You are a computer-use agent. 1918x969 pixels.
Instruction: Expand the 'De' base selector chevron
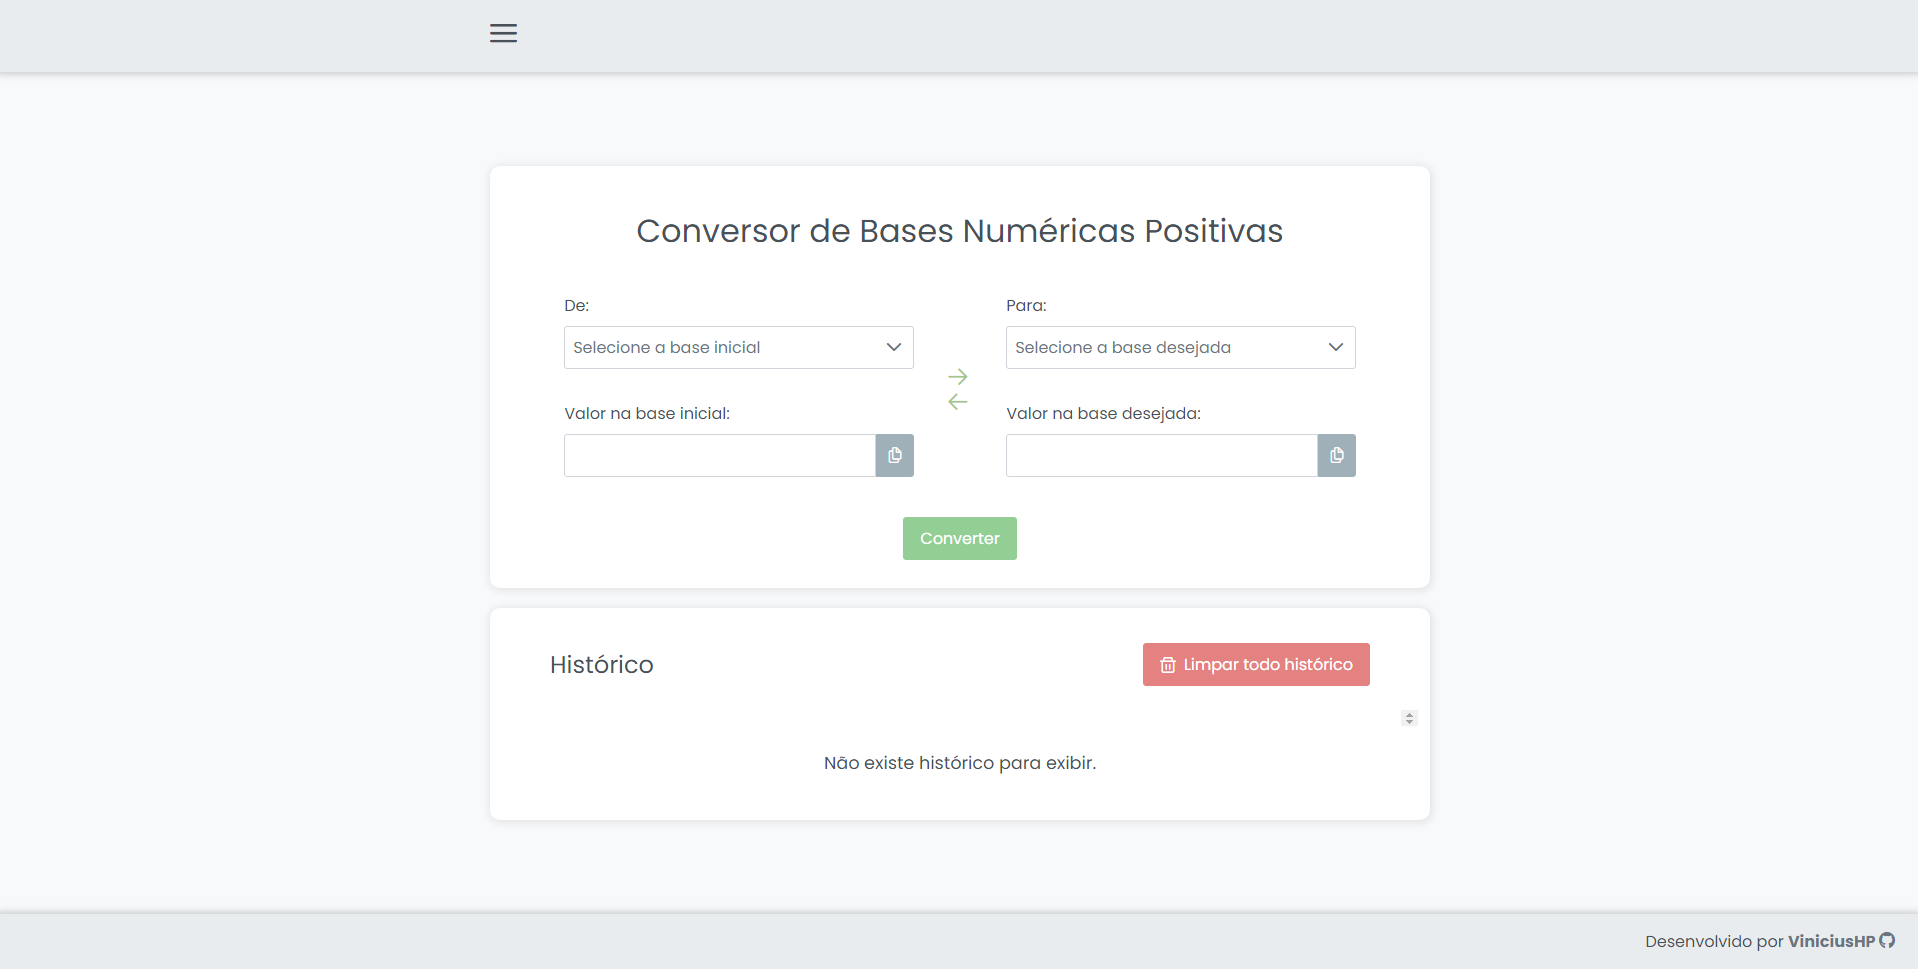click(893, 347)
